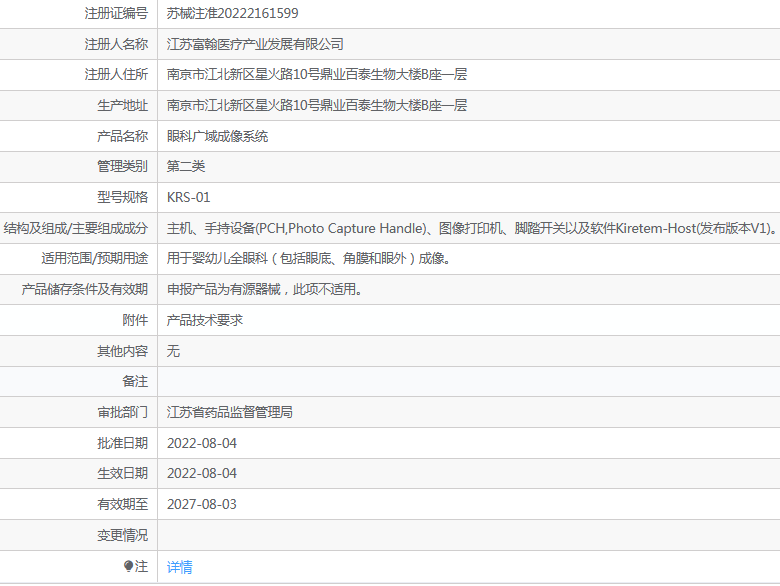
Task: Click the address value in 注册人住所 row
Action: 317,75
